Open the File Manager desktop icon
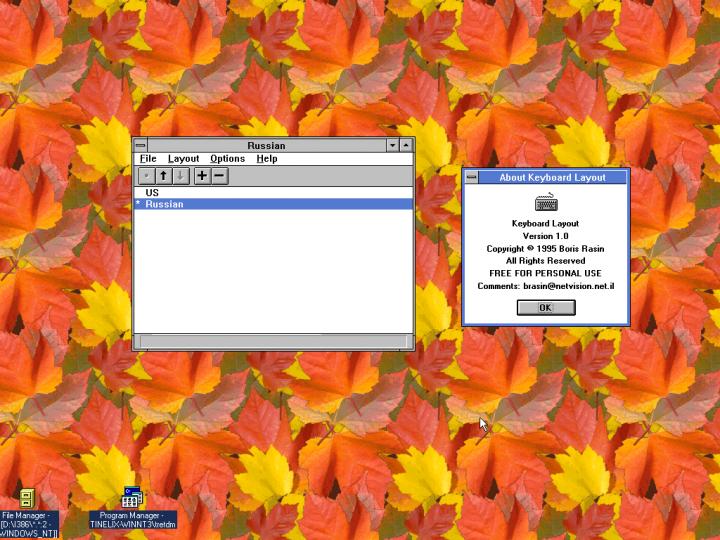 28,498
